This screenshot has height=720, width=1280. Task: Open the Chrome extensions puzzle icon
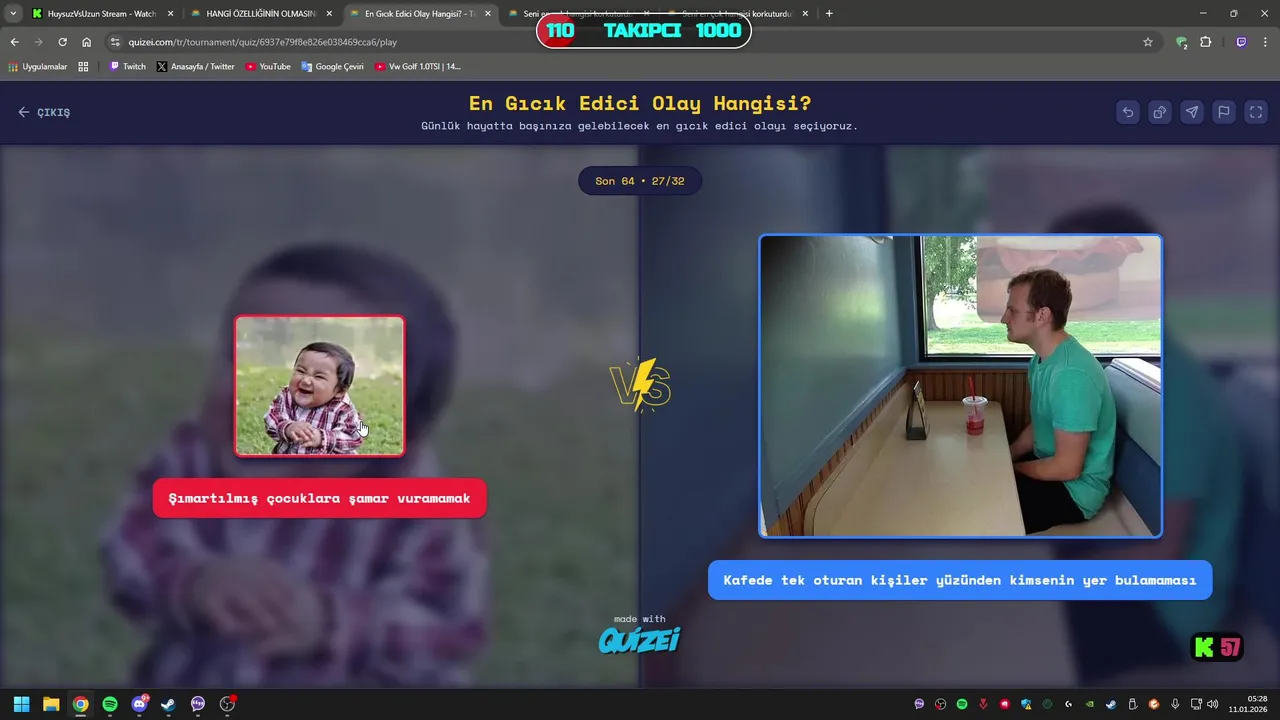[x=1205, y=42]
